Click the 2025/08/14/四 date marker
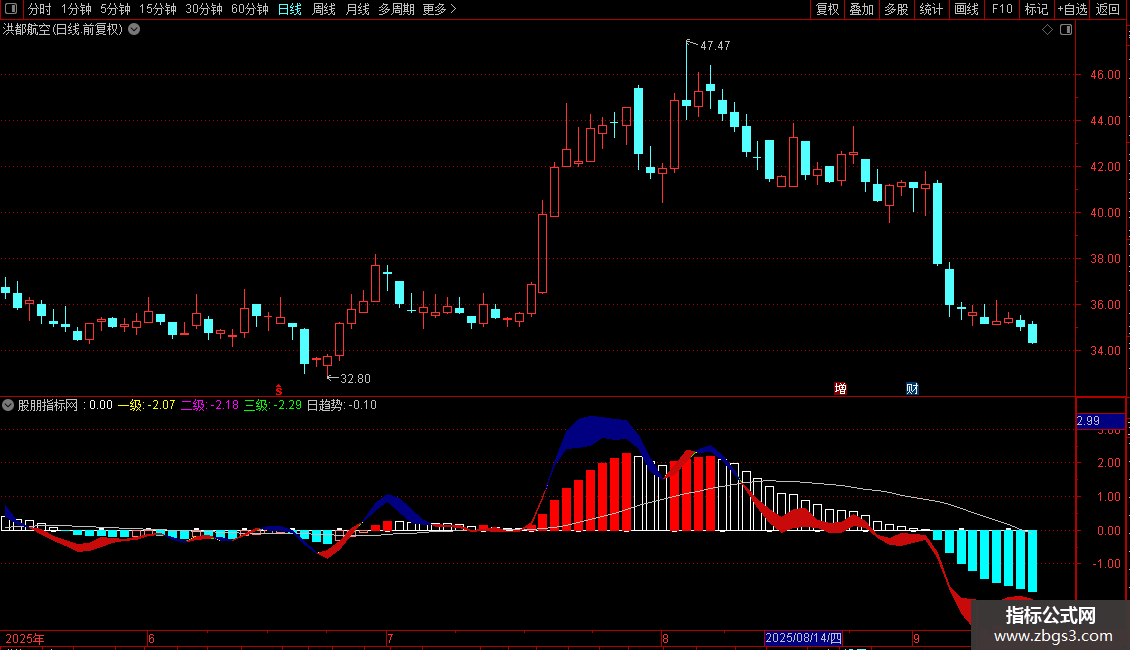 click(x=803, y=638)
